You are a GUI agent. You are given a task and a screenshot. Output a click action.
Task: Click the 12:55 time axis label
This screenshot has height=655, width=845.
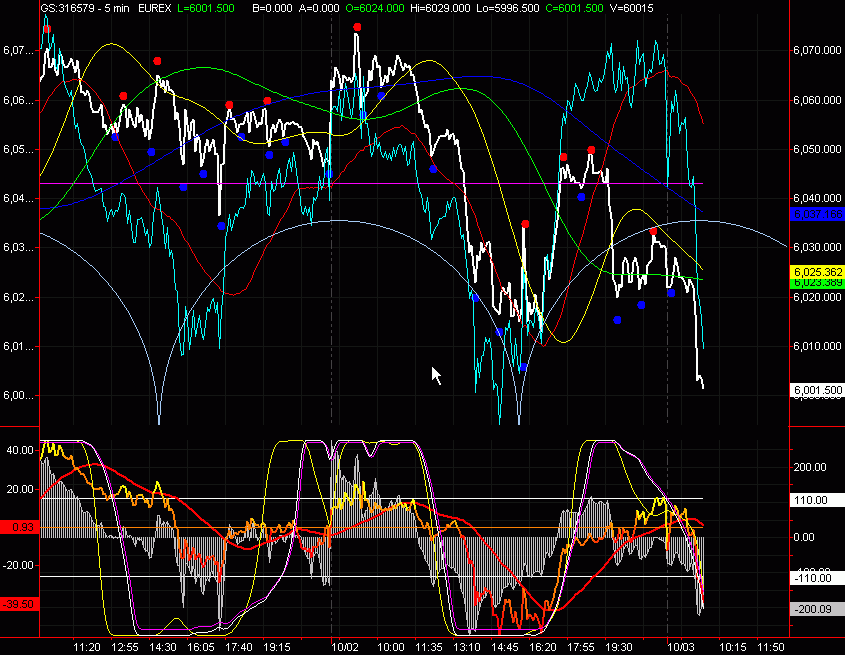(125, 647)
